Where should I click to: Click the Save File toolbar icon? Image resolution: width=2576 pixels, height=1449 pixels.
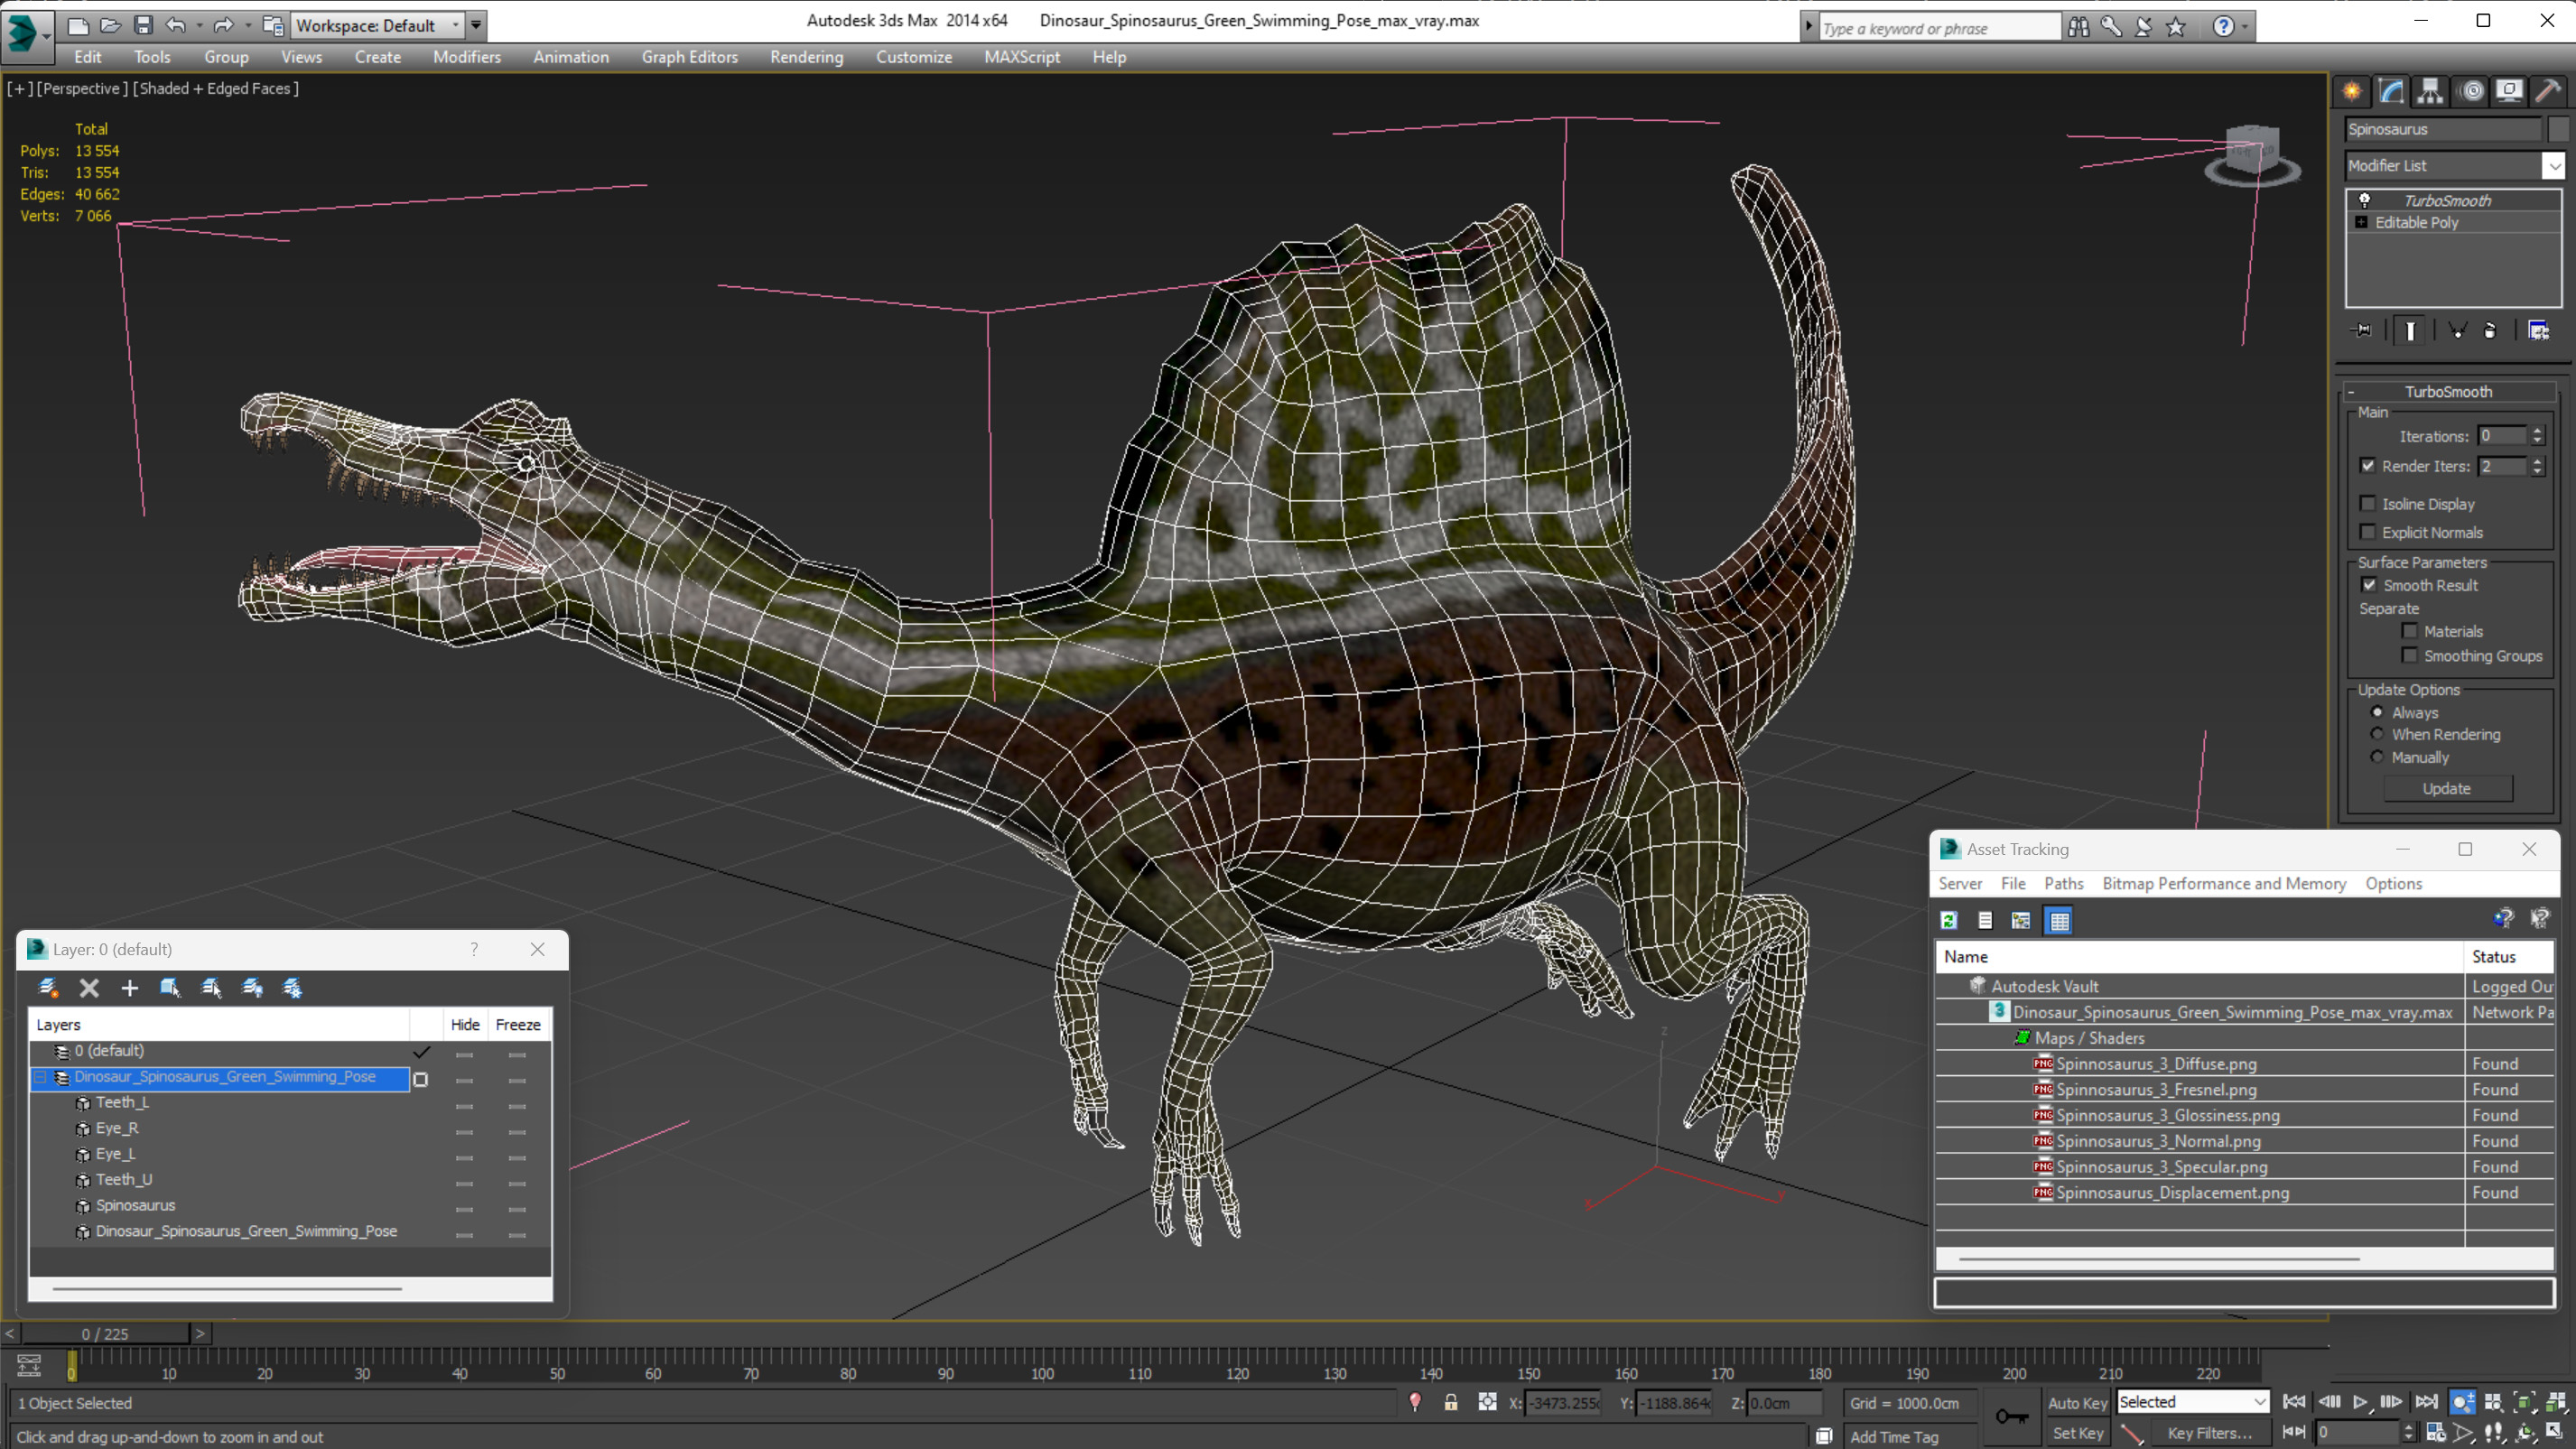(x=143, y=25)
